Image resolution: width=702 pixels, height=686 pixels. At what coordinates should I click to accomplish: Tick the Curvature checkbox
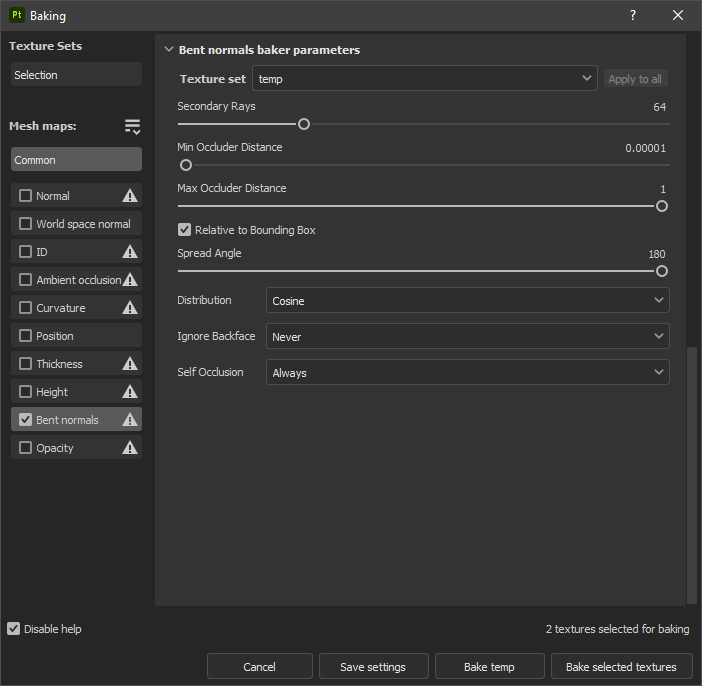tap(26, 308)
